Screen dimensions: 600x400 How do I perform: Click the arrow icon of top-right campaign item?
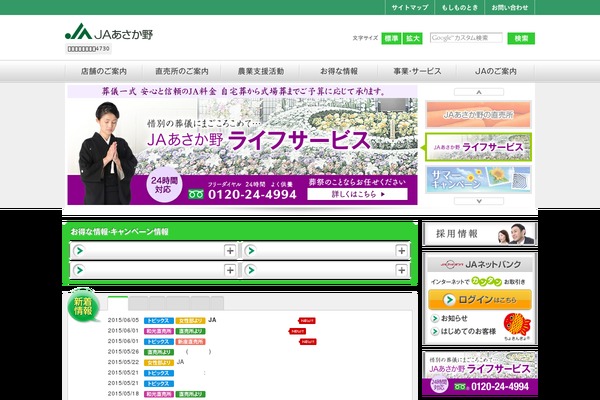click(251, 251)
